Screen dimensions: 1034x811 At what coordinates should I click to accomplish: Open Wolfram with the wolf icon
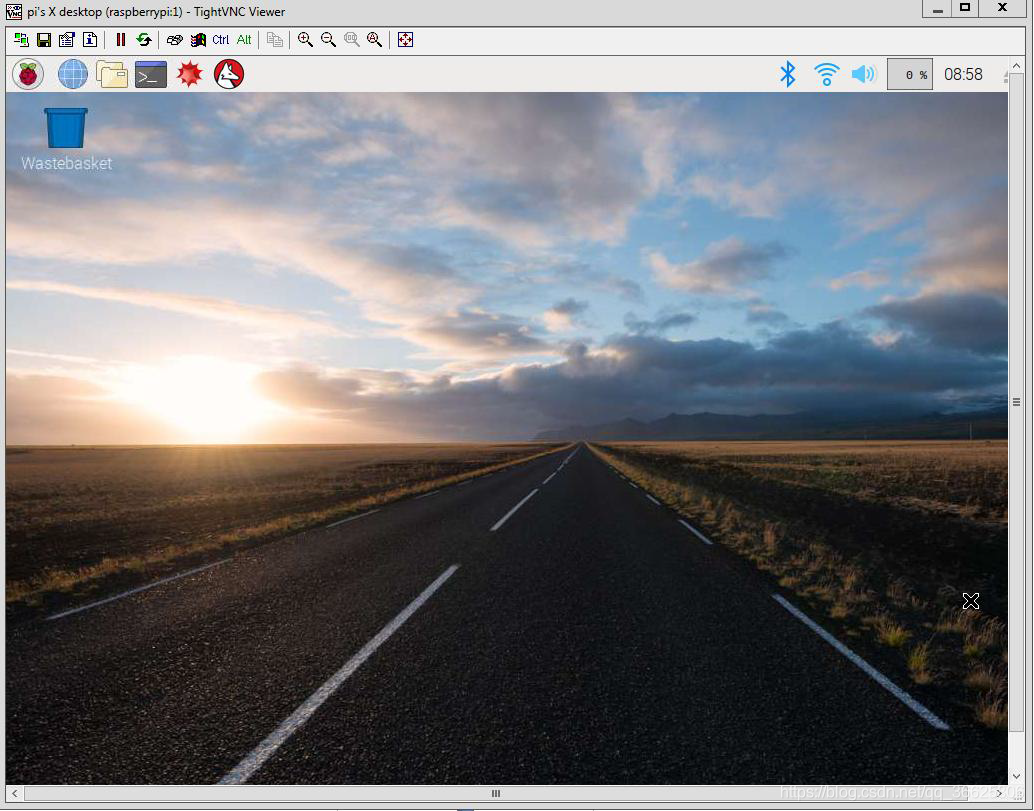click(229, 74)
